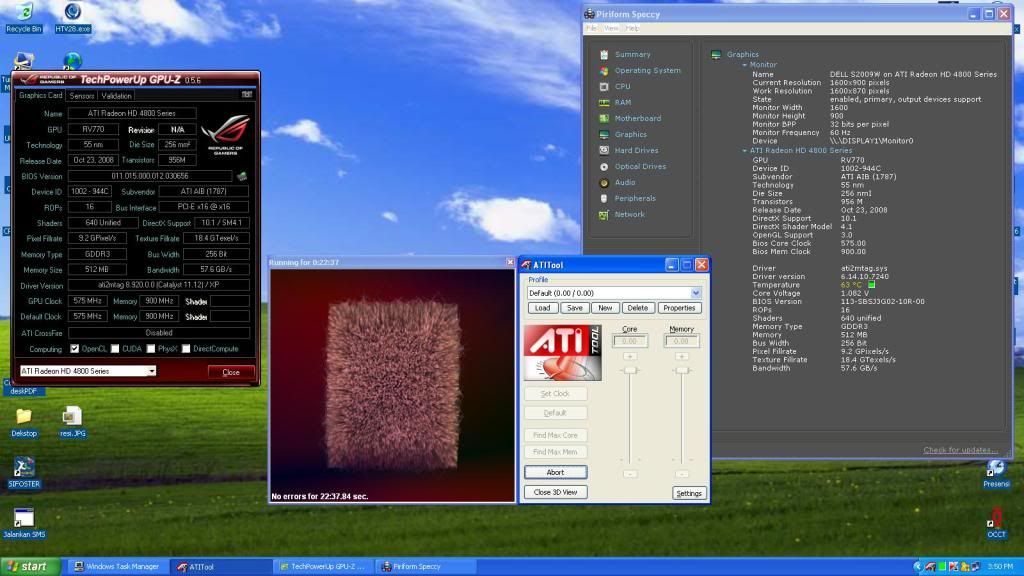Close the 3D view artifact scan window
The width and height of the screenshot is (1024, 576).
(x=510, y=263)
